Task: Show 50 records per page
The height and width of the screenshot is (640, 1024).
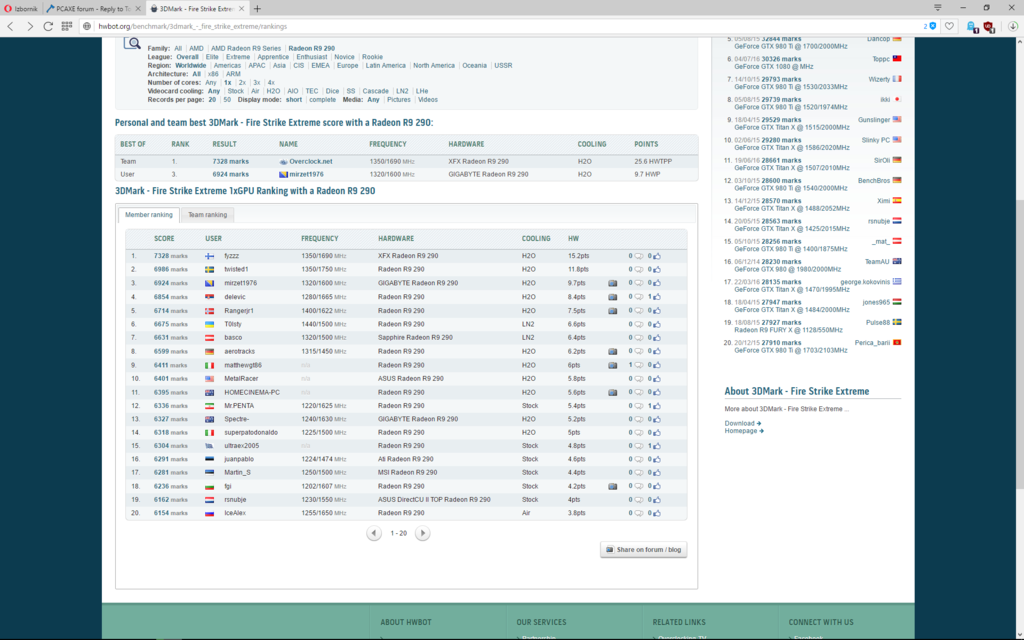Action: pos(227,100)
